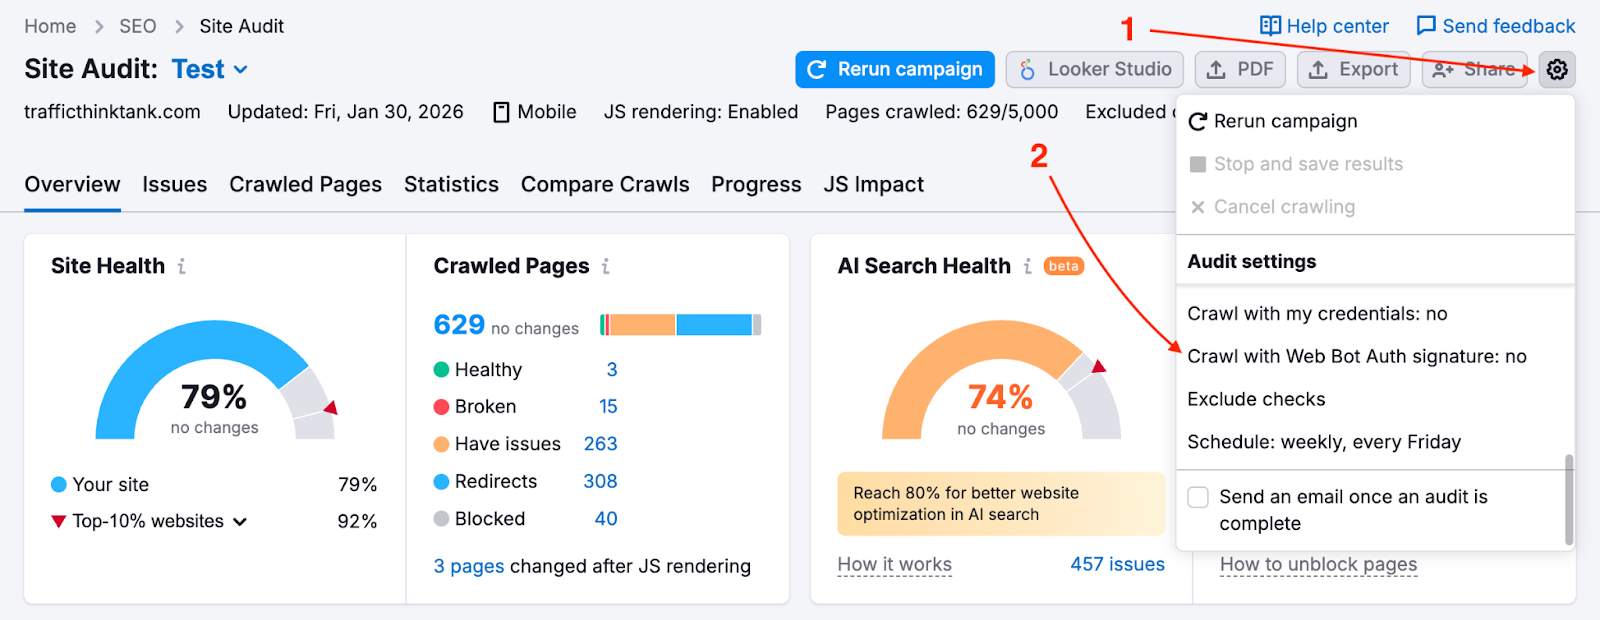This screenshot has height=620, width=1600.
Task: Click the Site Health info icon
Action: point(181,266)
